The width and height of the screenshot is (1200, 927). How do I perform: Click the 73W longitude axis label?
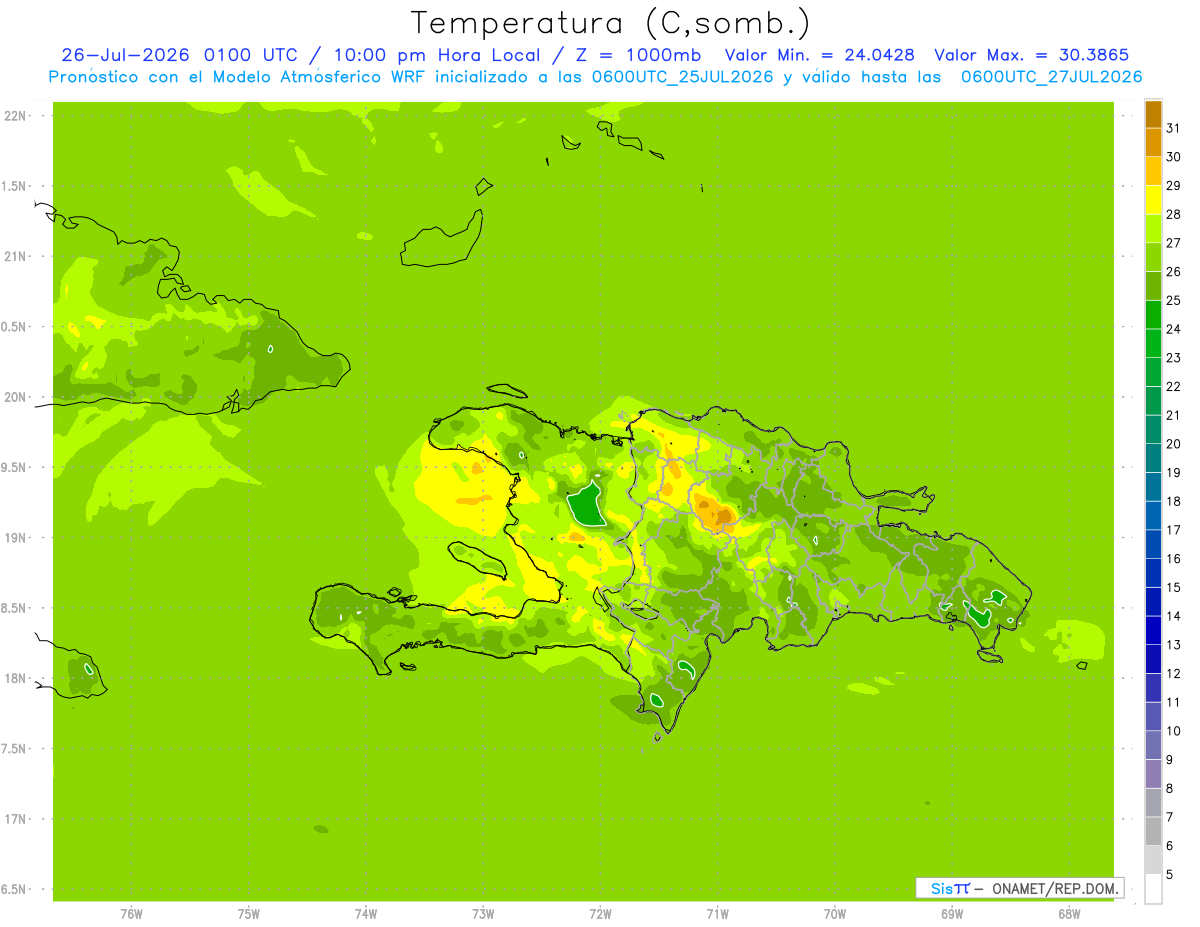pos(483,913)
